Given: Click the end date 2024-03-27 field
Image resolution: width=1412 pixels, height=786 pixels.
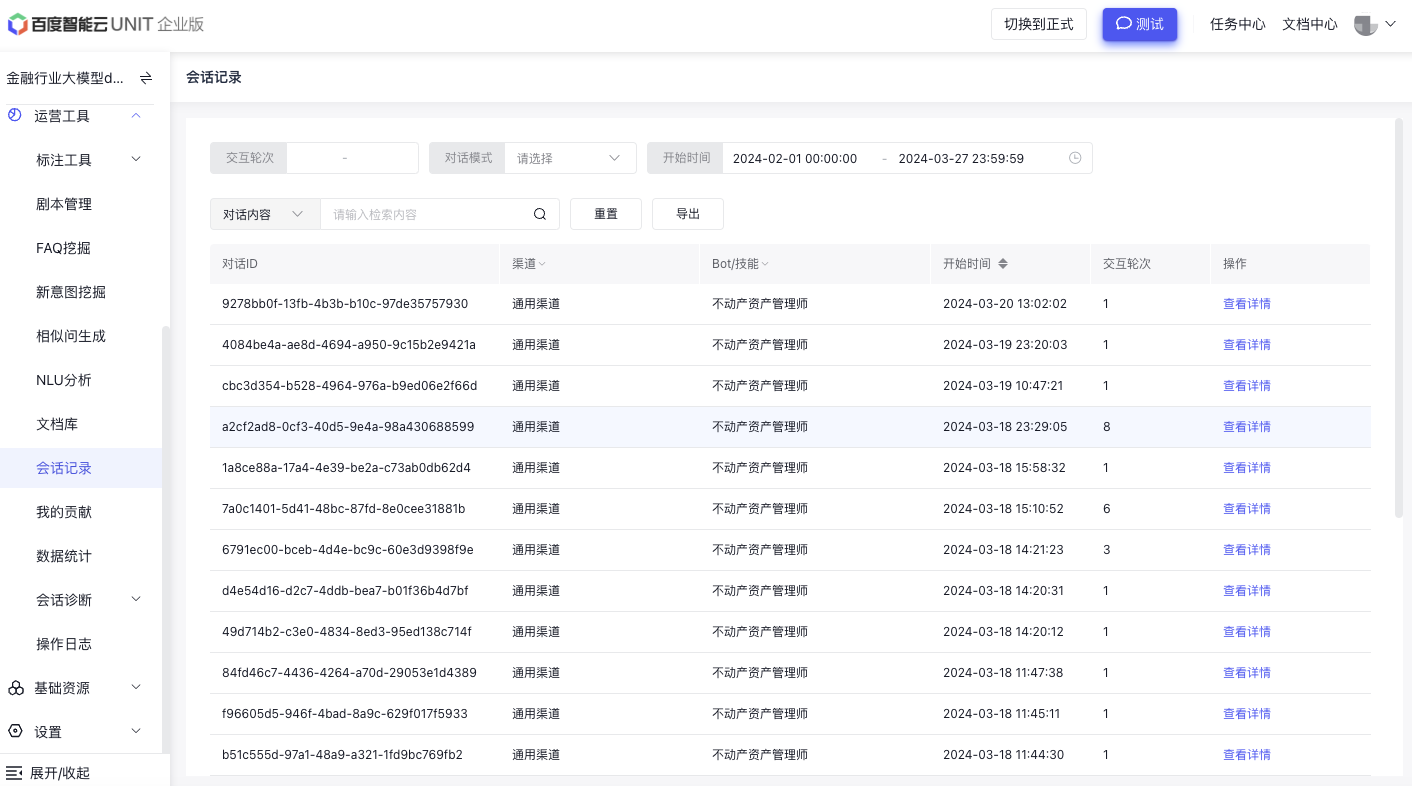Looking at the screenshot, I should pyautogui.click(x=961, y=158).
